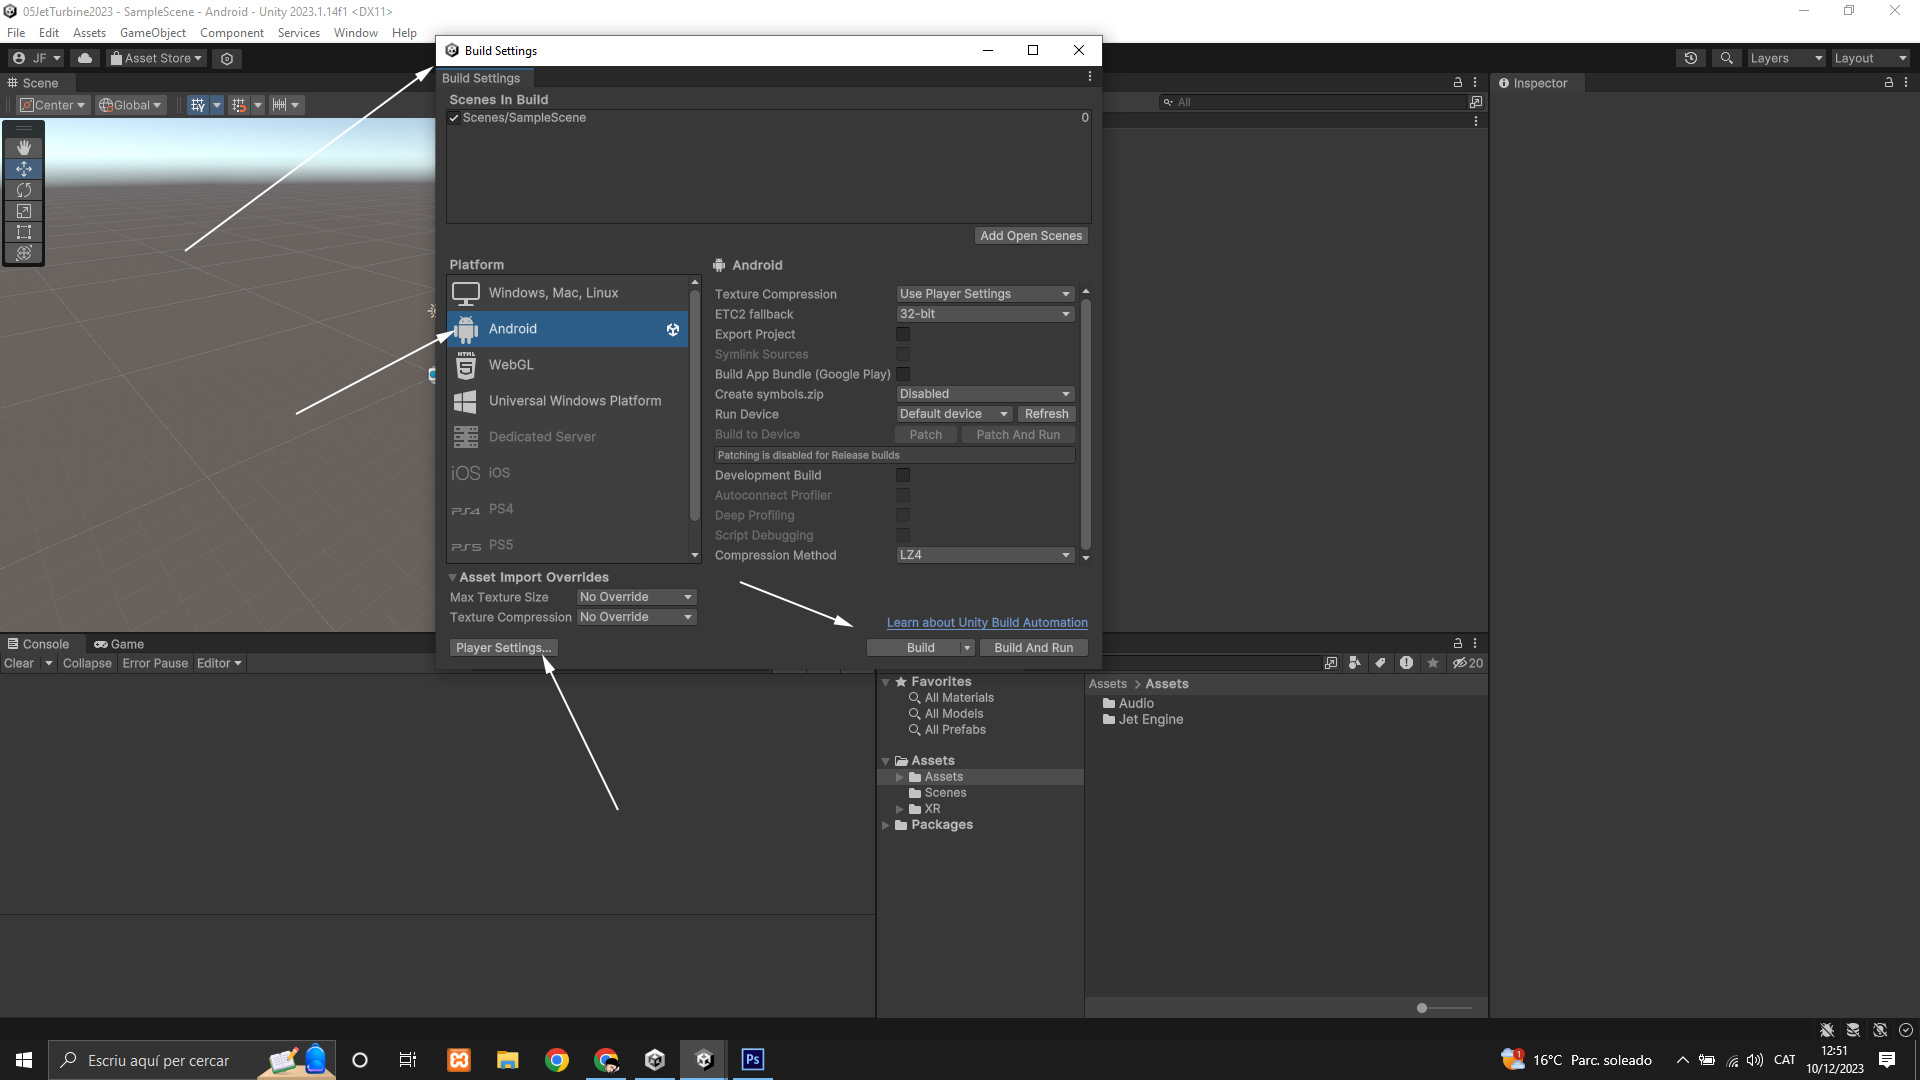The width and height of the screenshot is (1920, 1080).
Task: Open the GameObject menu
Action: pos(152,33)
